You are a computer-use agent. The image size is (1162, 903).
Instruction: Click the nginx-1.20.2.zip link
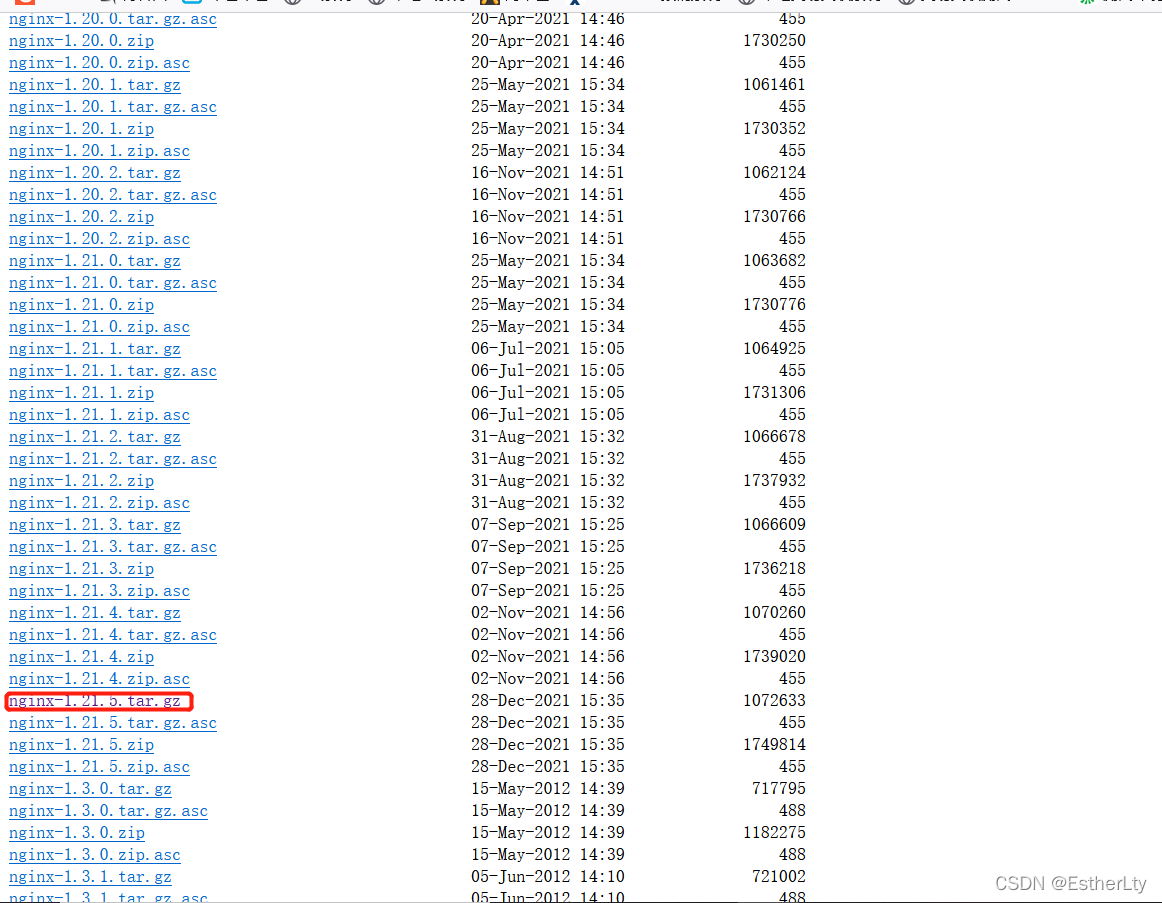[82, 217]
